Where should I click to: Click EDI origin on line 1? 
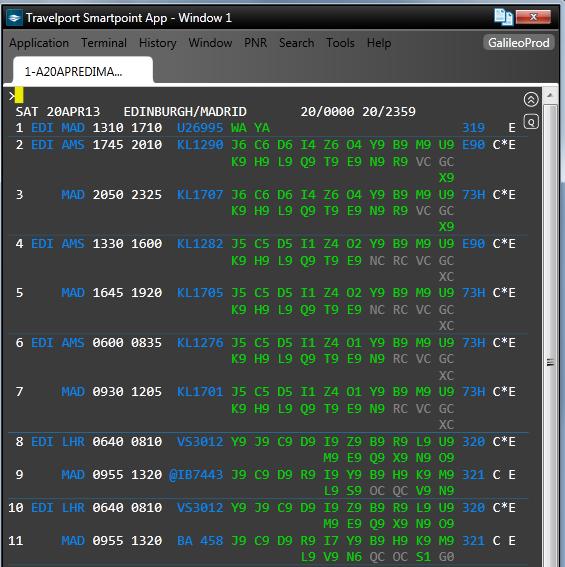coord(42,128)
